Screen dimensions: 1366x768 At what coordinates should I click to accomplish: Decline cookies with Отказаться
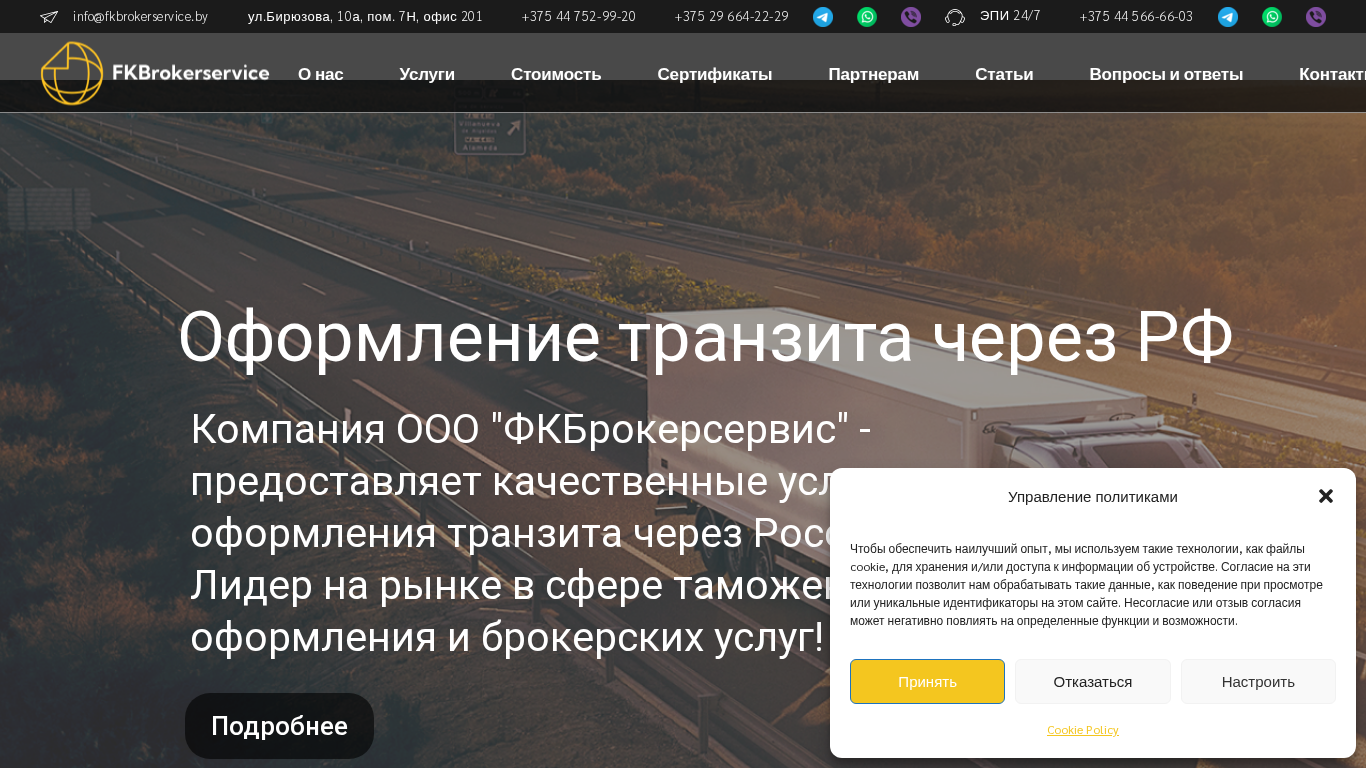coord(1093,681)
